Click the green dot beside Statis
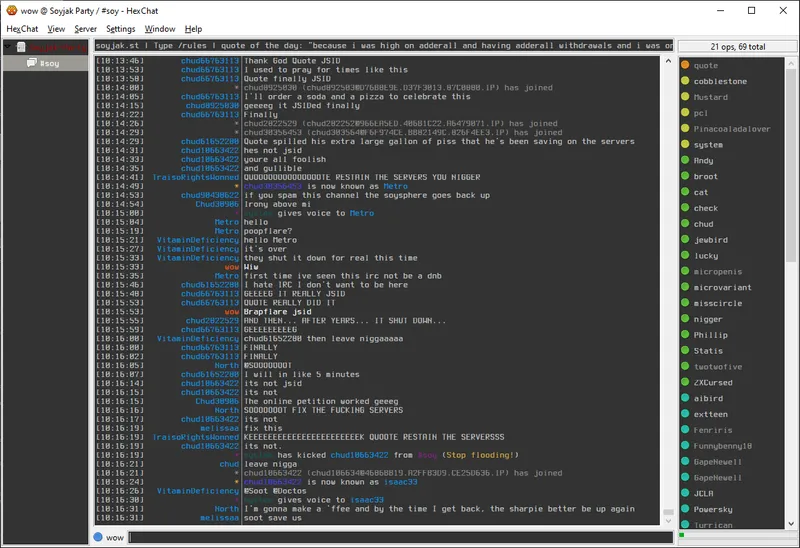The height and width of the screenshot is (548, 800). pyautogui.click(x=685, y=350)
